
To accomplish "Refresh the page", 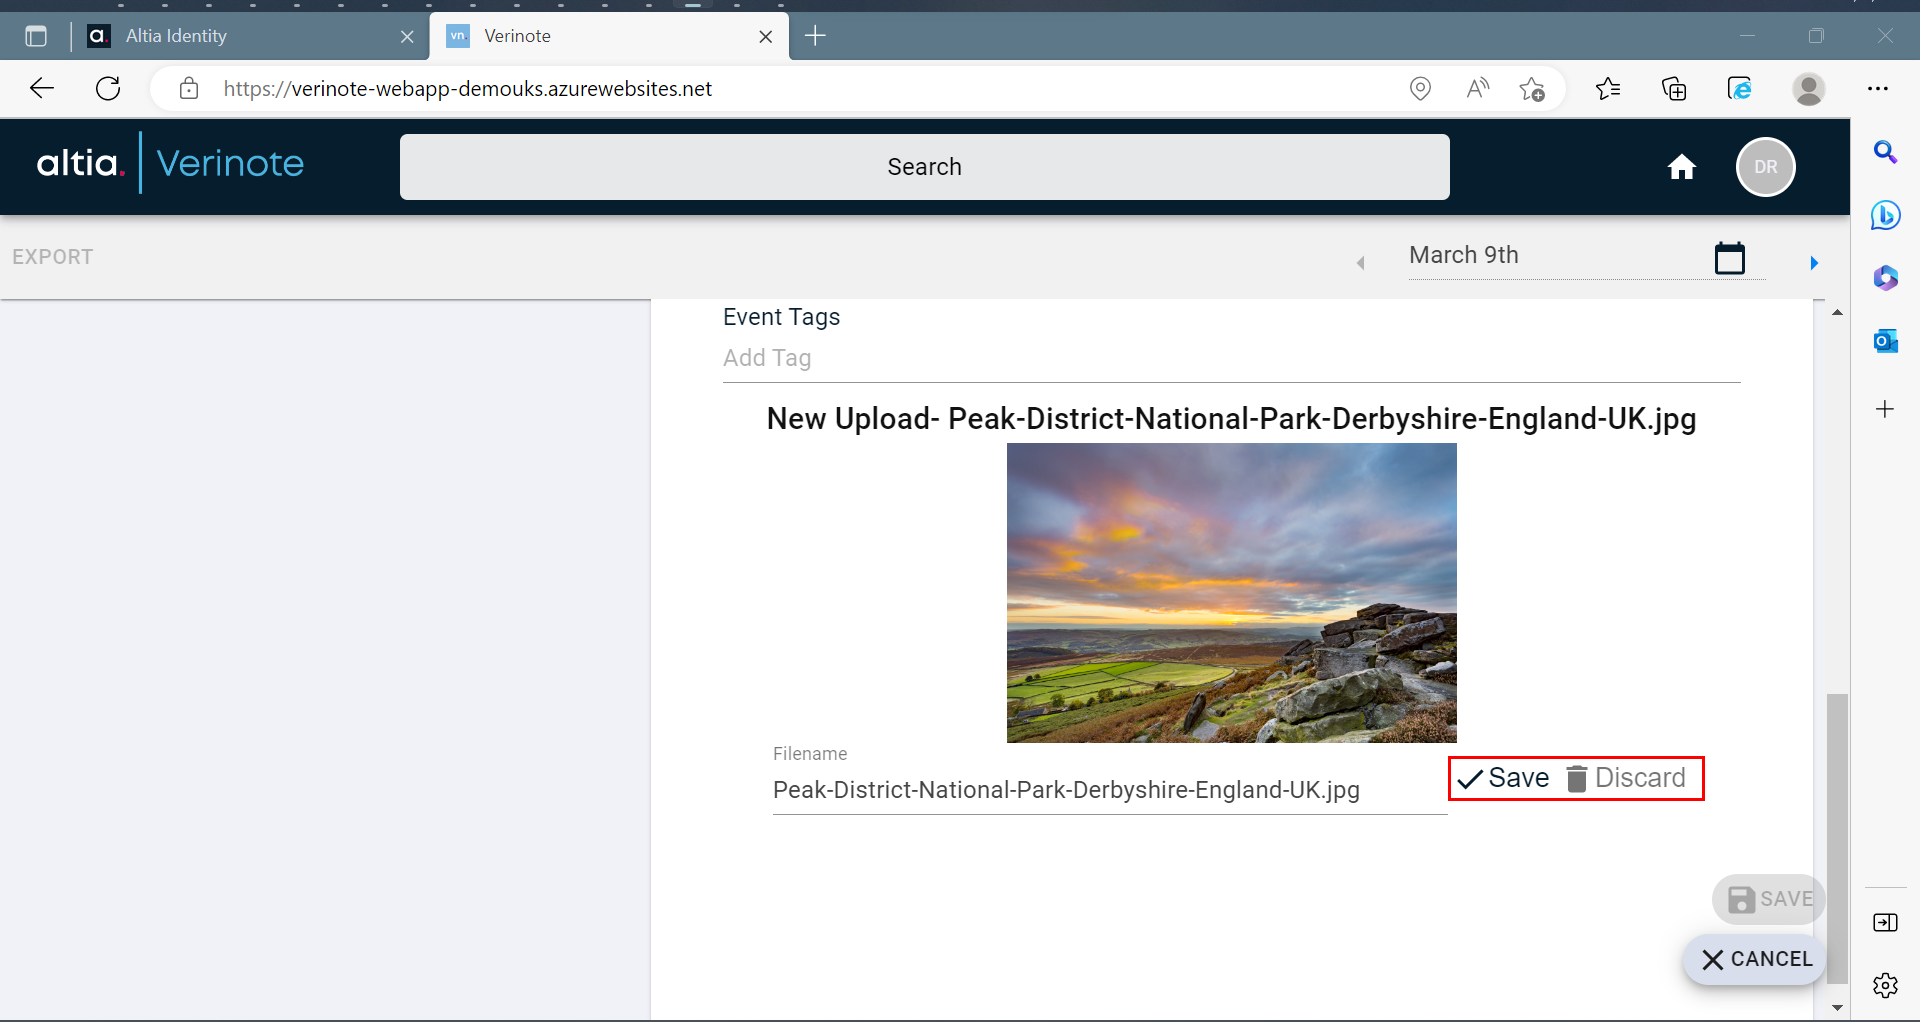I will click(x=108, y=88).
